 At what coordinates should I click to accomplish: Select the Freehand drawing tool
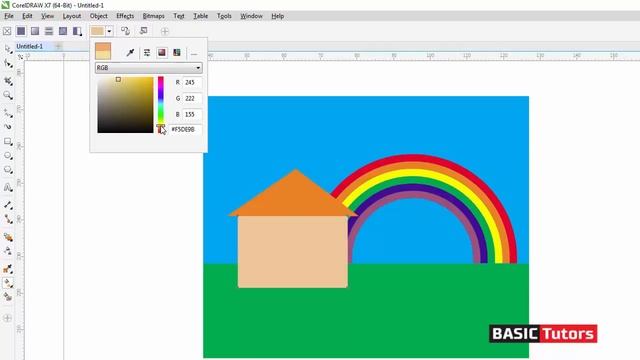(8, 113)
